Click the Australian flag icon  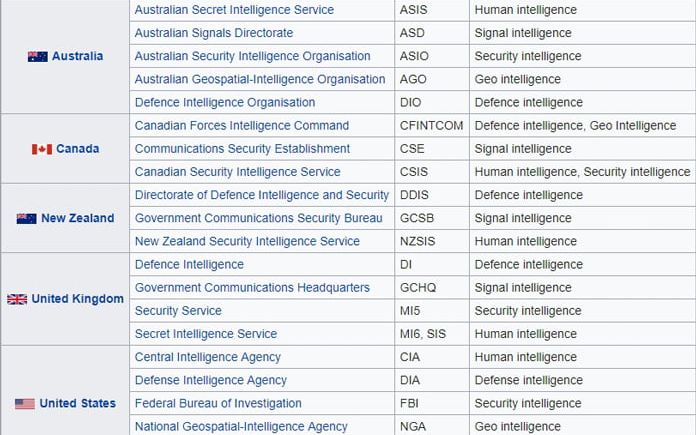[38, 56]
